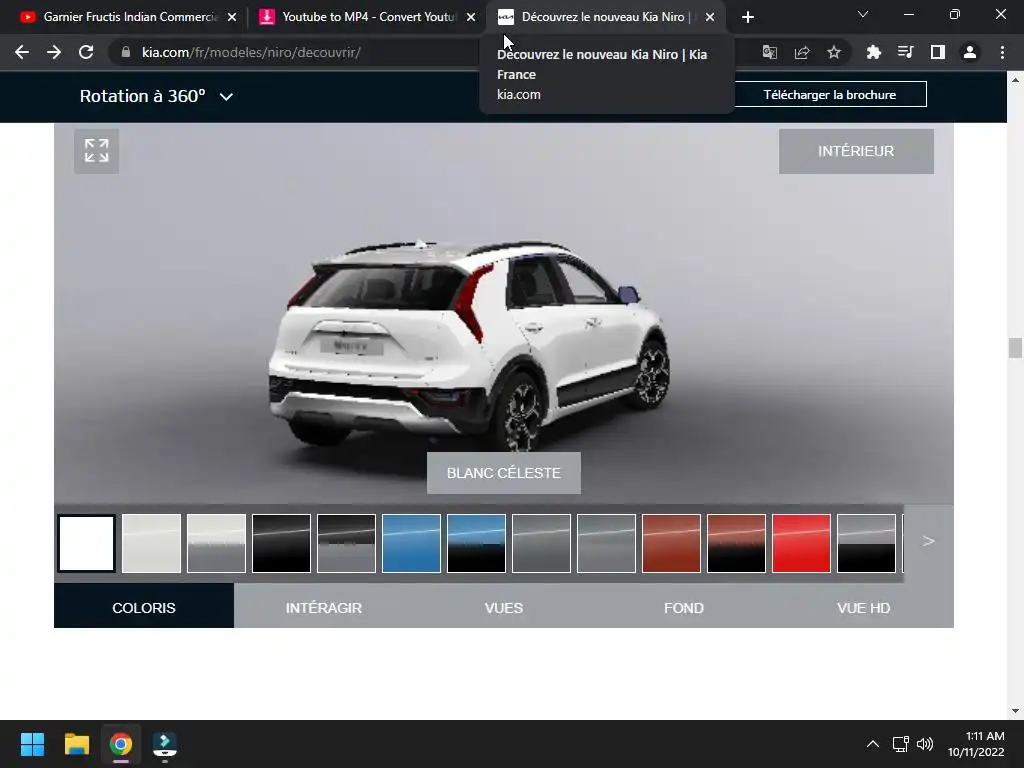
Task: Bookmark this page with the star icon
Action: click(834, 52)
